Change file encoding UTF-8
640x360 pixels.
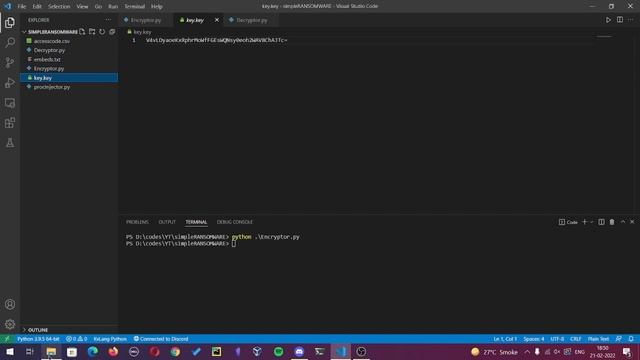(x=557, y=339)
